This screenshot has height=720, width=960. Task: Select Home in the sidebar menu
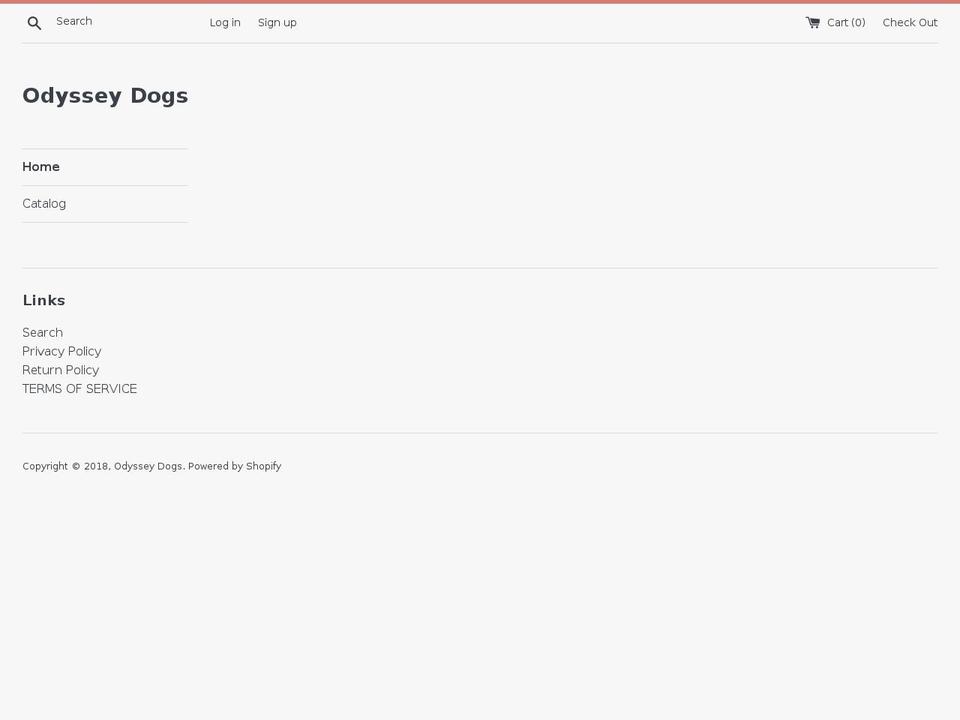pyautogui.click(x=41, y=167)
